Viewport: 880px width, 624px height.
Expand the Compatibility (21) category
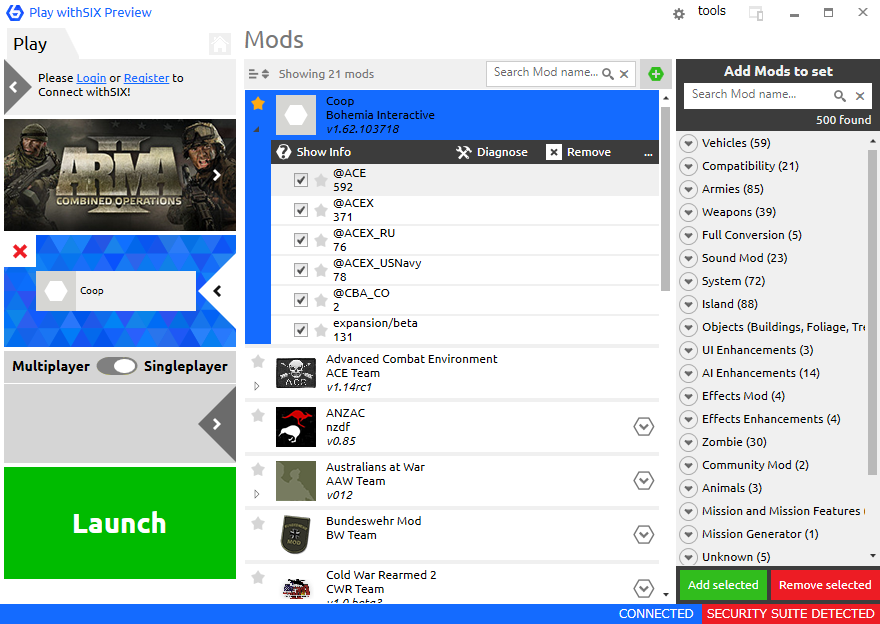pos(688,167)
